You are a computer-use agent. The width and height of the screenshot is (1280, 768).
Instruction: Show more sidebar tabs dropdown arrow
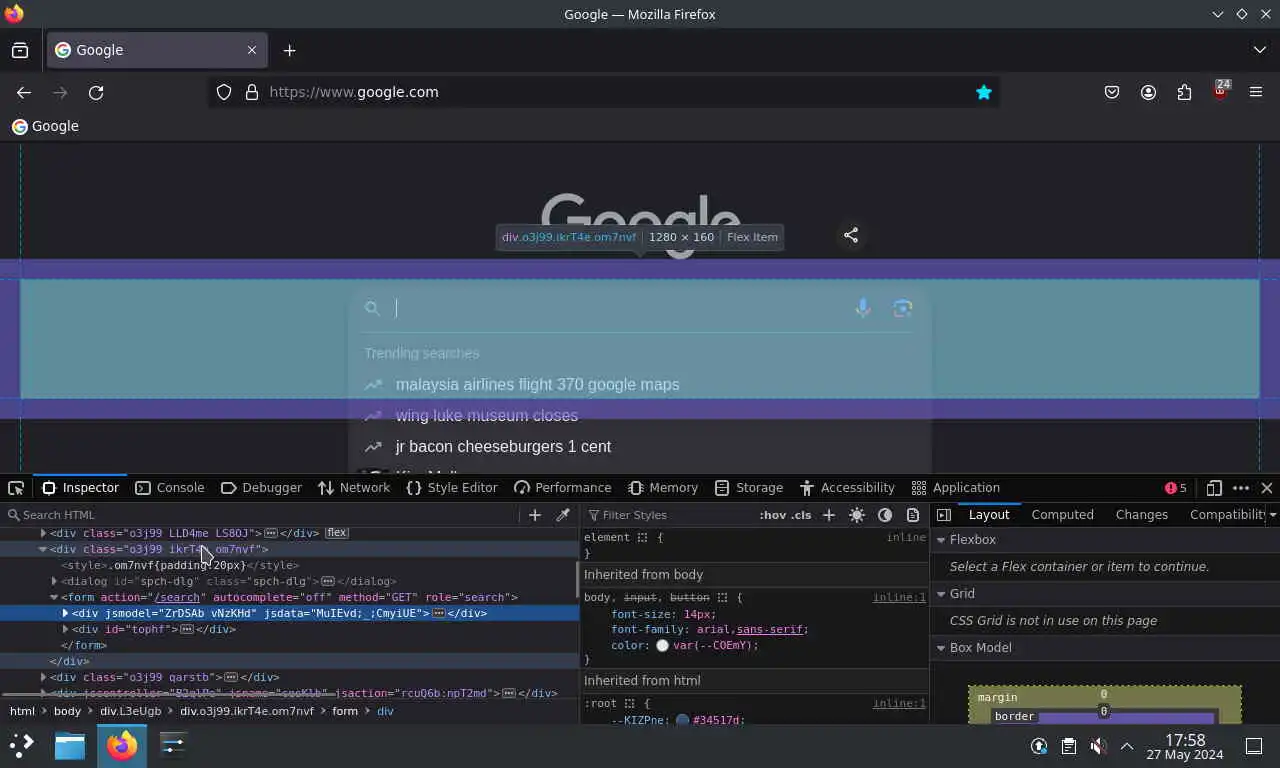tap(1272, 515)
